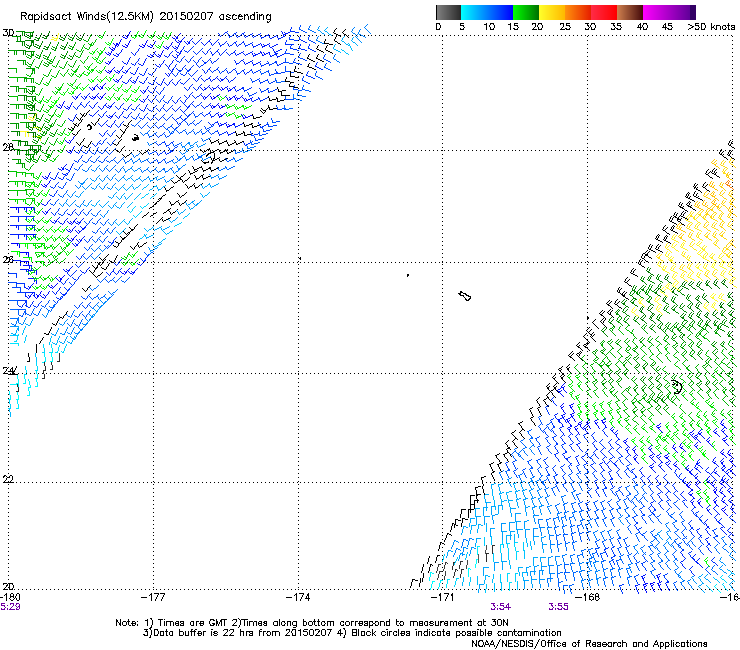The height and width of the screenshot is (650, 740).
Task: Click the yellow 20-25 knots color segment
Action: 552,12
